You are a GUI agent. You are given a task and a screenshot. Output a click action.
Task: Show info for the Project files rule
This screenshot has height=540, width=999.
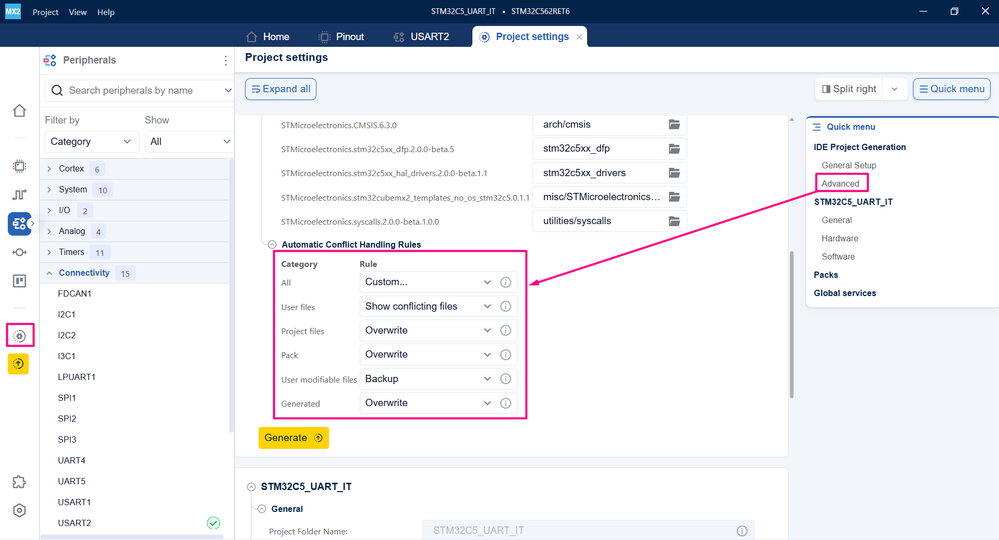pos(505,330)
